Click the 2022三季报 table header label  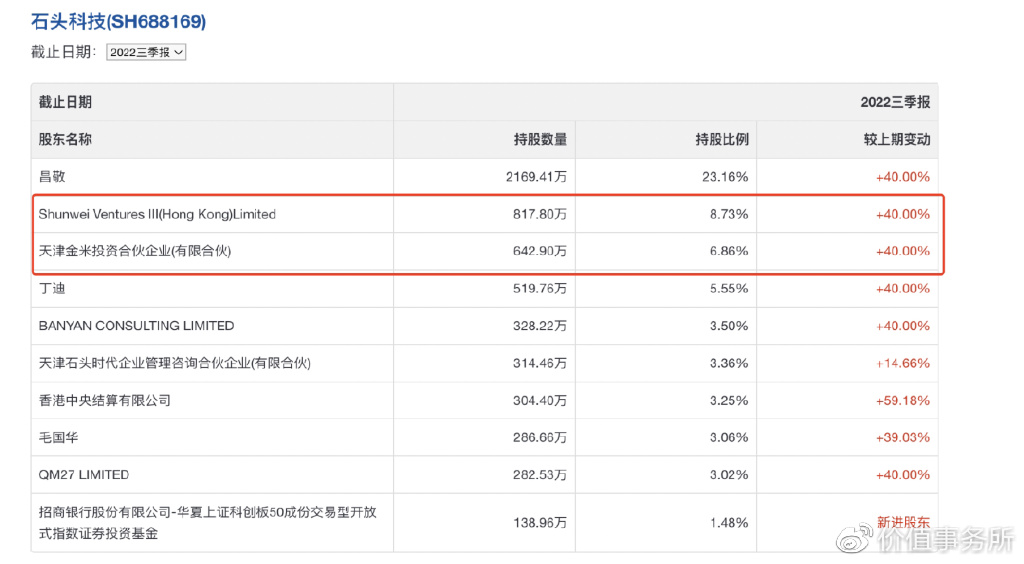pyautogui.click(x=895, y=102)
